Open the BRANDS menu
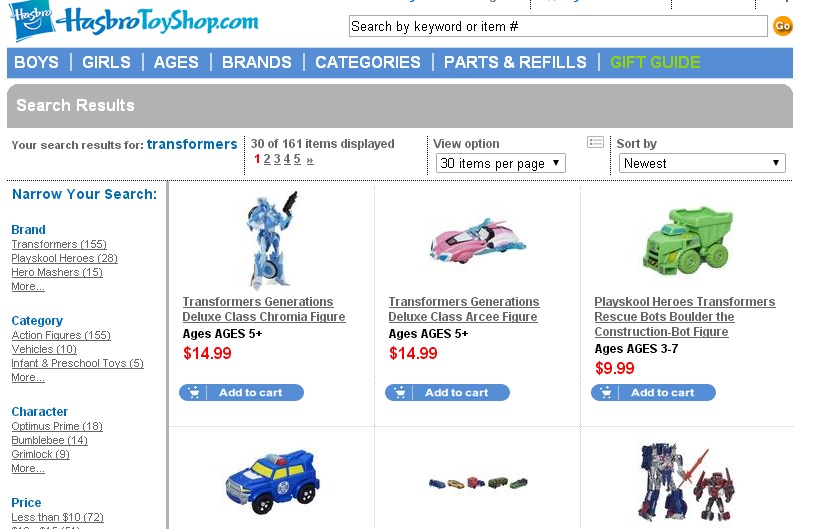Image resolution: width=815 pixels, height=529 pixels. (x=257, y=62)
